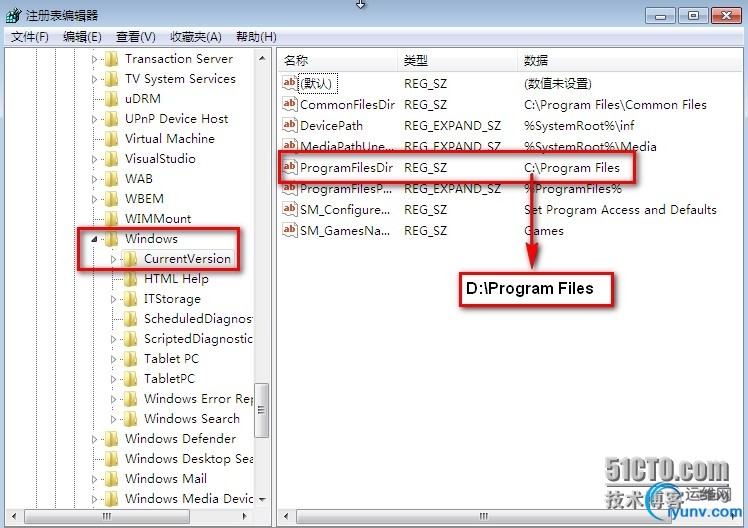Collapse the Windows key
The height and width of the screenshot is (528, 748).
[x=94, y=239]
